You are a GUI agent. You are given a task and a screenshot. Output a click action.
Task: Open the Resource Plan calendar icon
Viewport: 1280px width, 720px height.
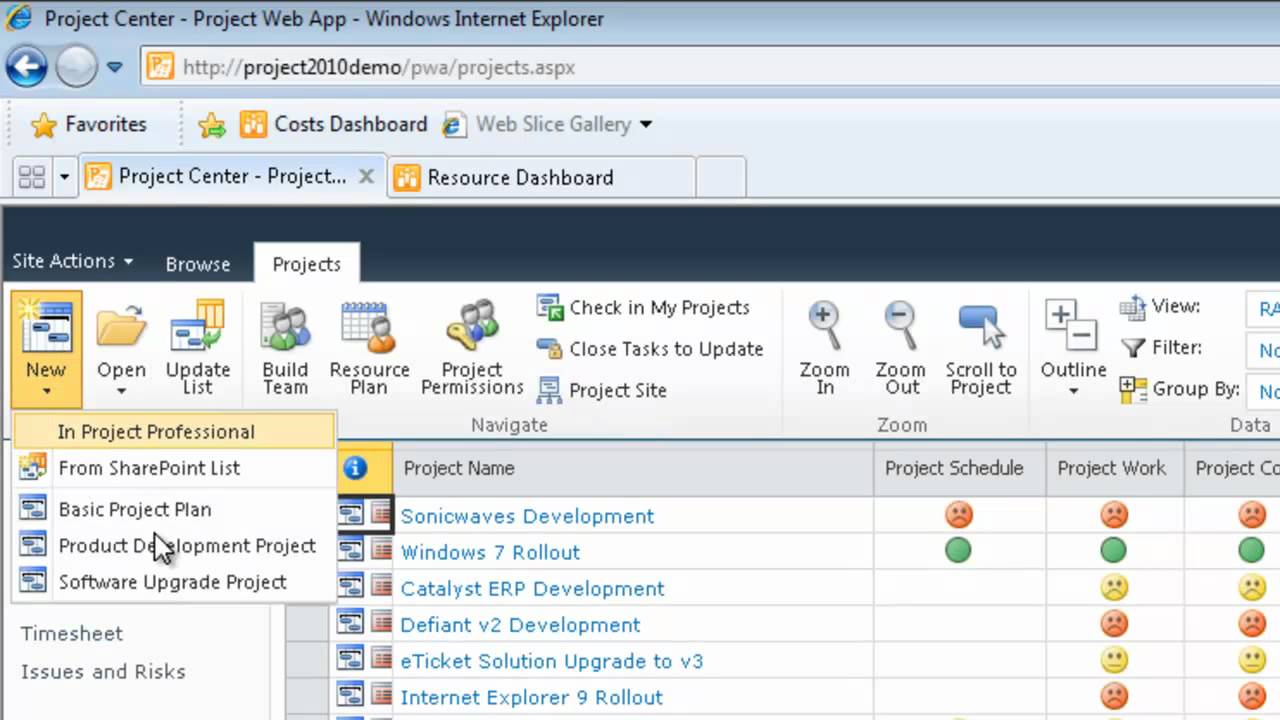(x=369, y=327)
